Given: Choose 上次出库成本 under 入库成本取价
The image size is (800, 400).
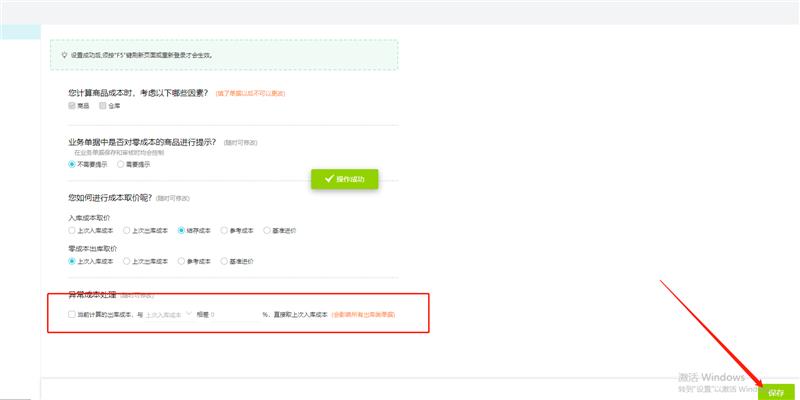Looking at the screenshot, I should (127, 229).
